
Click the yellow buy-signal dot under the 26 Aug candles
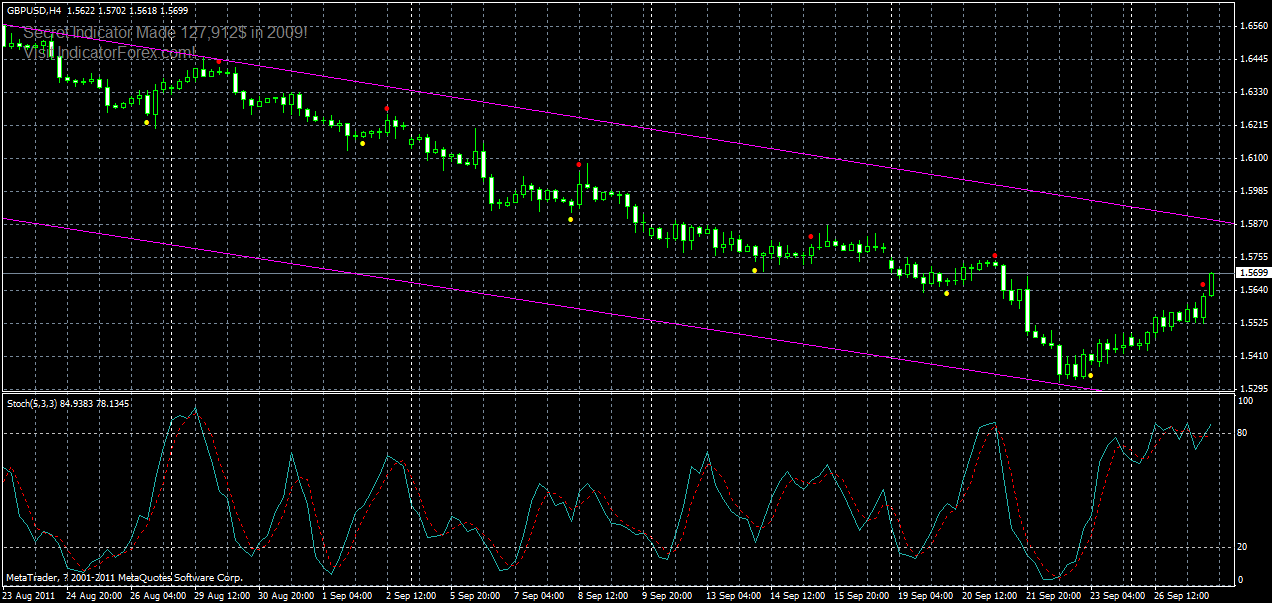coord(146,122)
